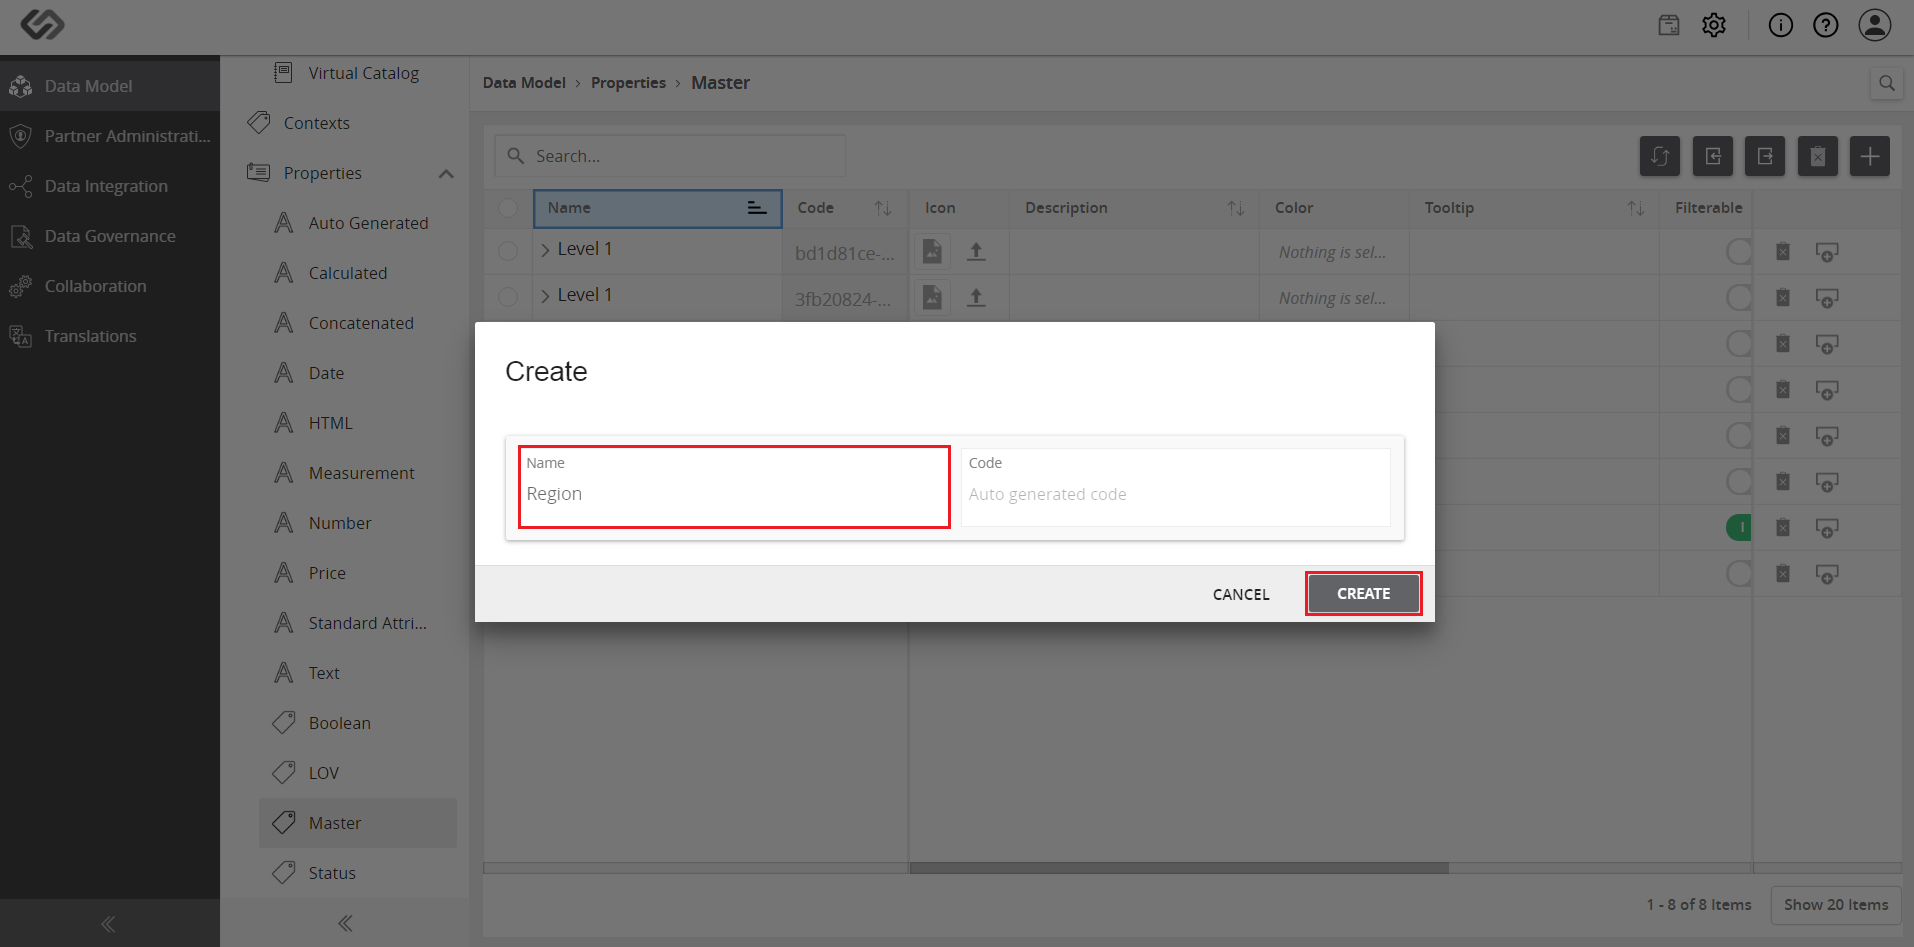
Task: Open the settings gear icon
Action: 1714,25
